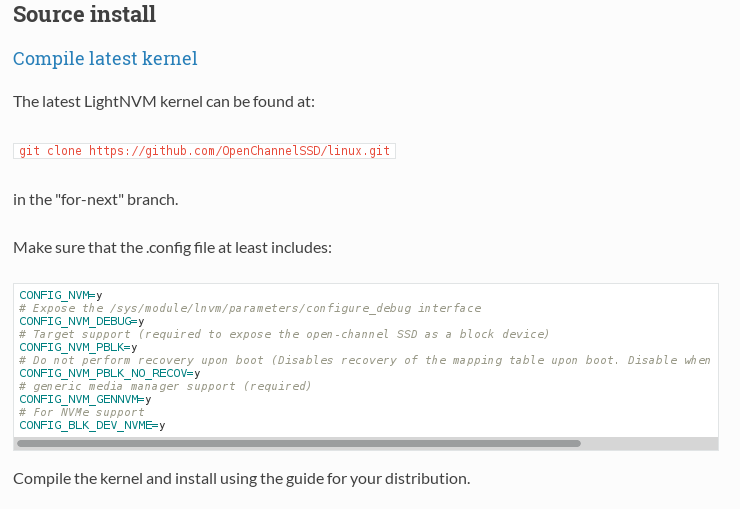
Task: Click the horizontal scrollbar thumb under config block
Action: (299, 443)
